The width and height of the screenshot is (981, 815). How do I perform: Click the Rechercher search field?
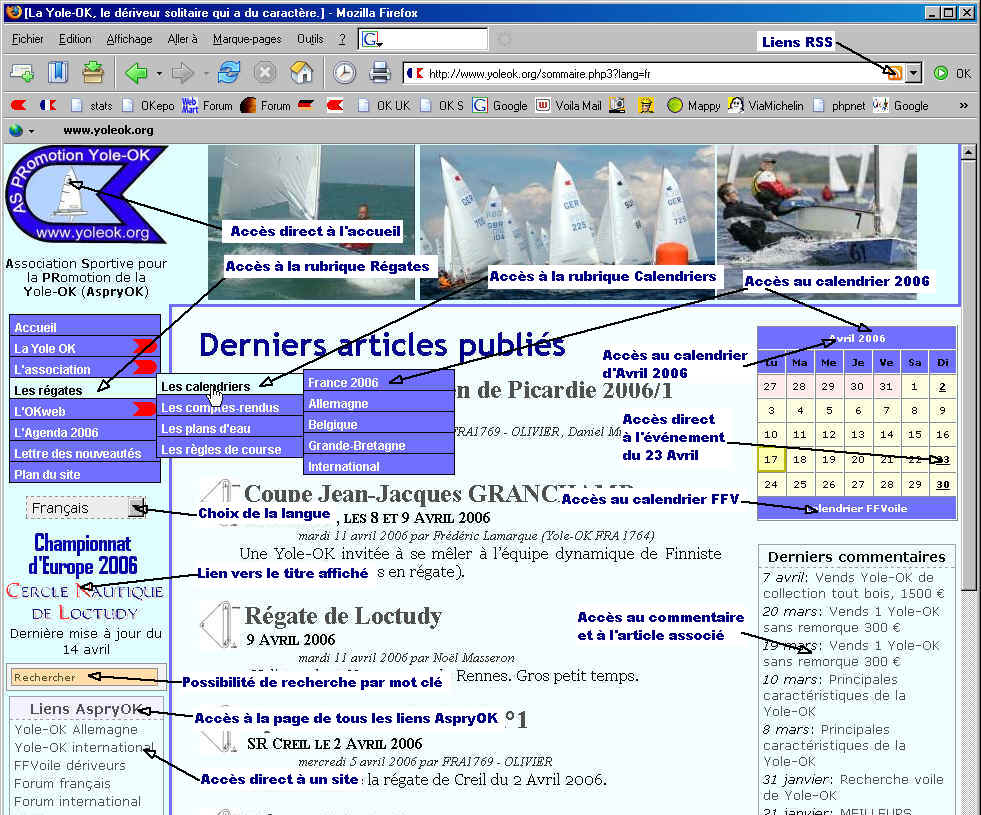pos(84,677)
